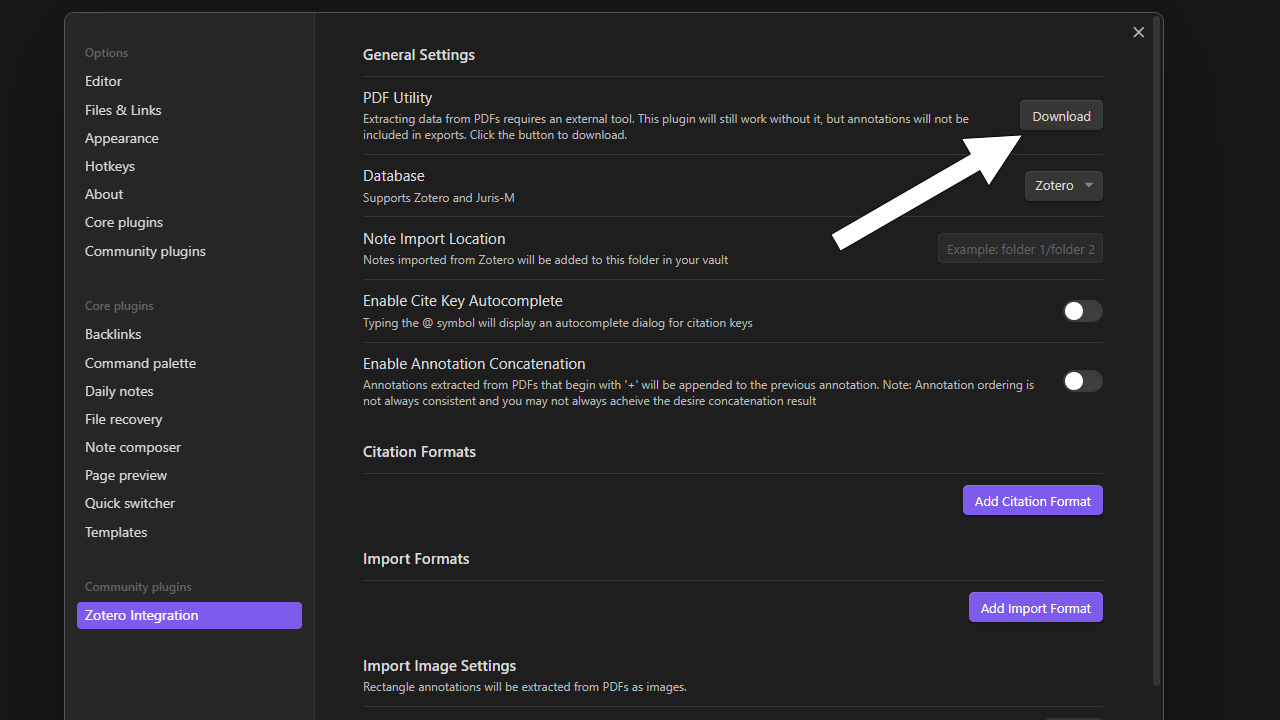Open the Editor settings tab
The height and width of the screenshot is (720, 1280).
pos(103,81)
